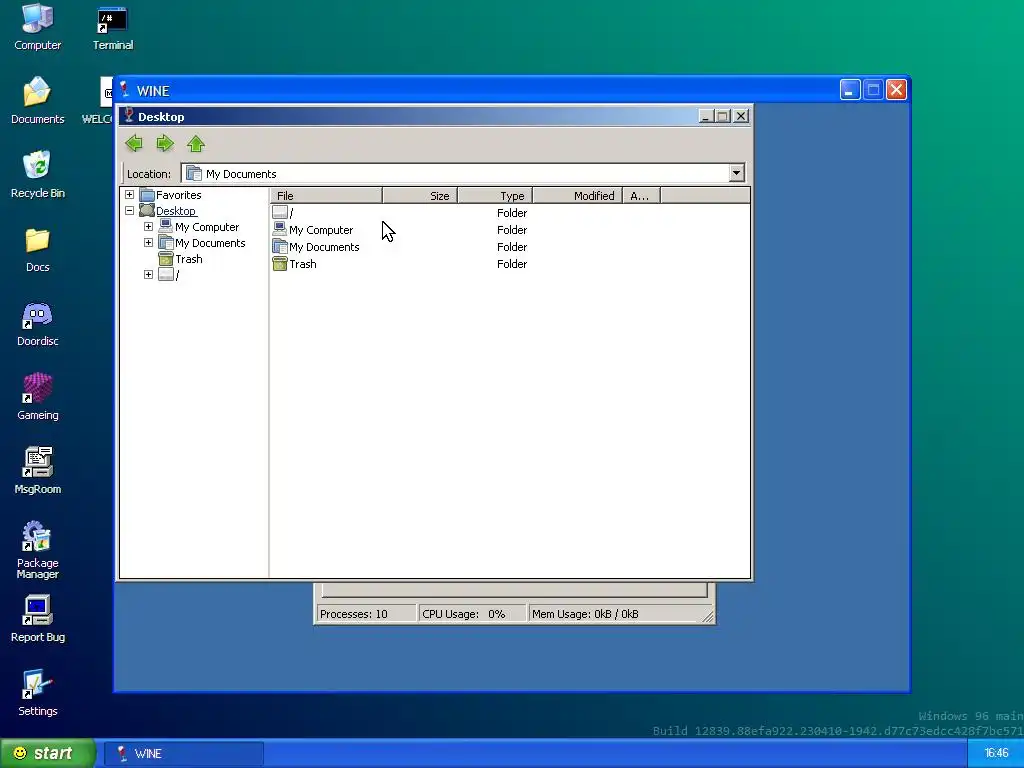The width and height of the screenshot is (1024, 768).
Task: Close the Desktop explorer window
Action: tap(741, 116)
